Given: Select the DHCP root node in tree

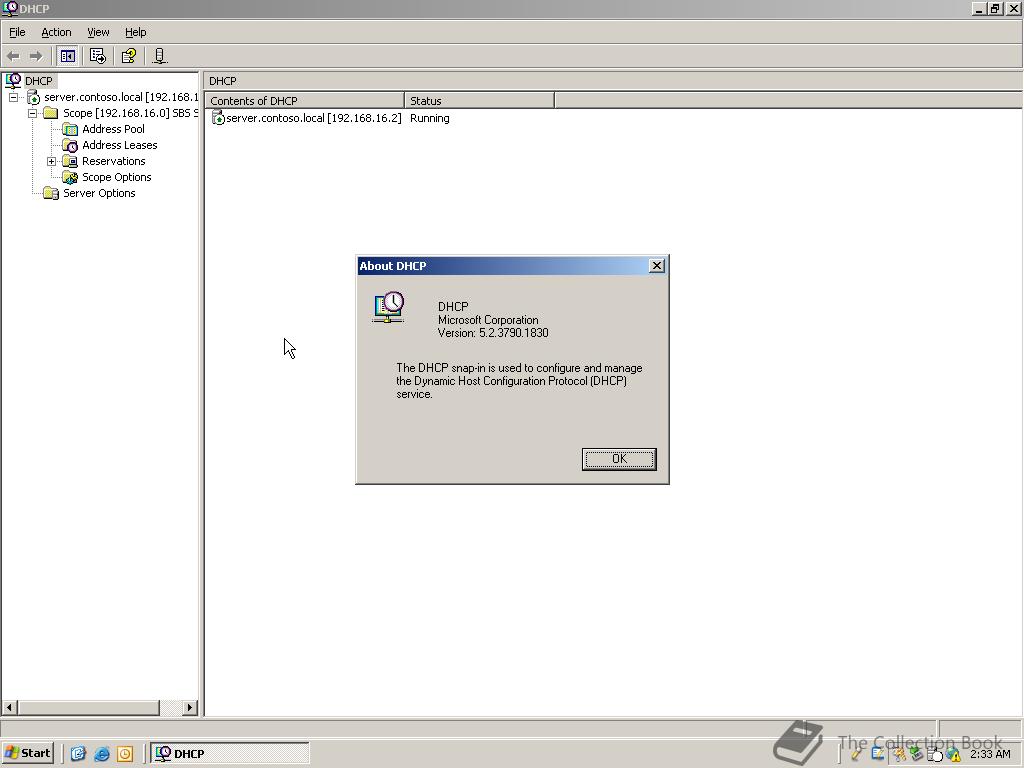Looking at the screenshot, I should pos(39,81).
